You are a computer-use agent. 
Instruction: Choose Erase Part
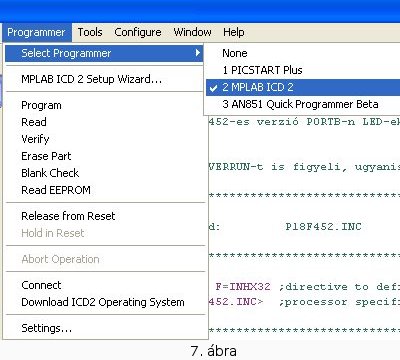[105, 156]
